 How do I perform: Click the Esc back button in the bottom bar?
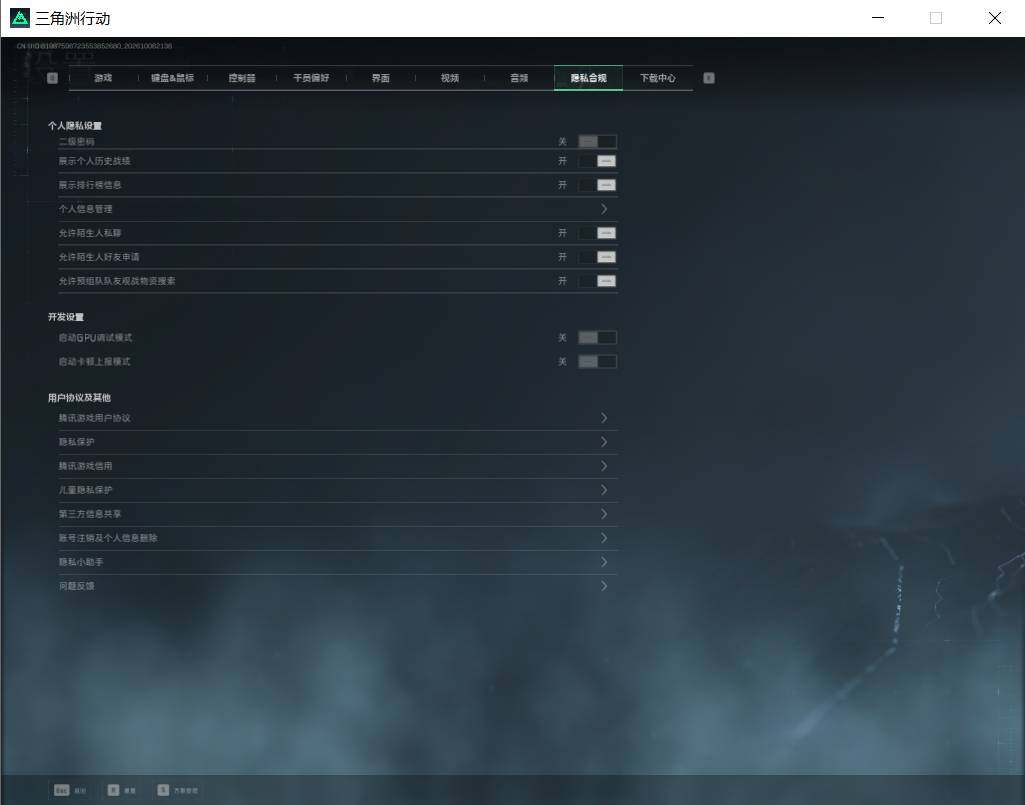pos(70,790)
